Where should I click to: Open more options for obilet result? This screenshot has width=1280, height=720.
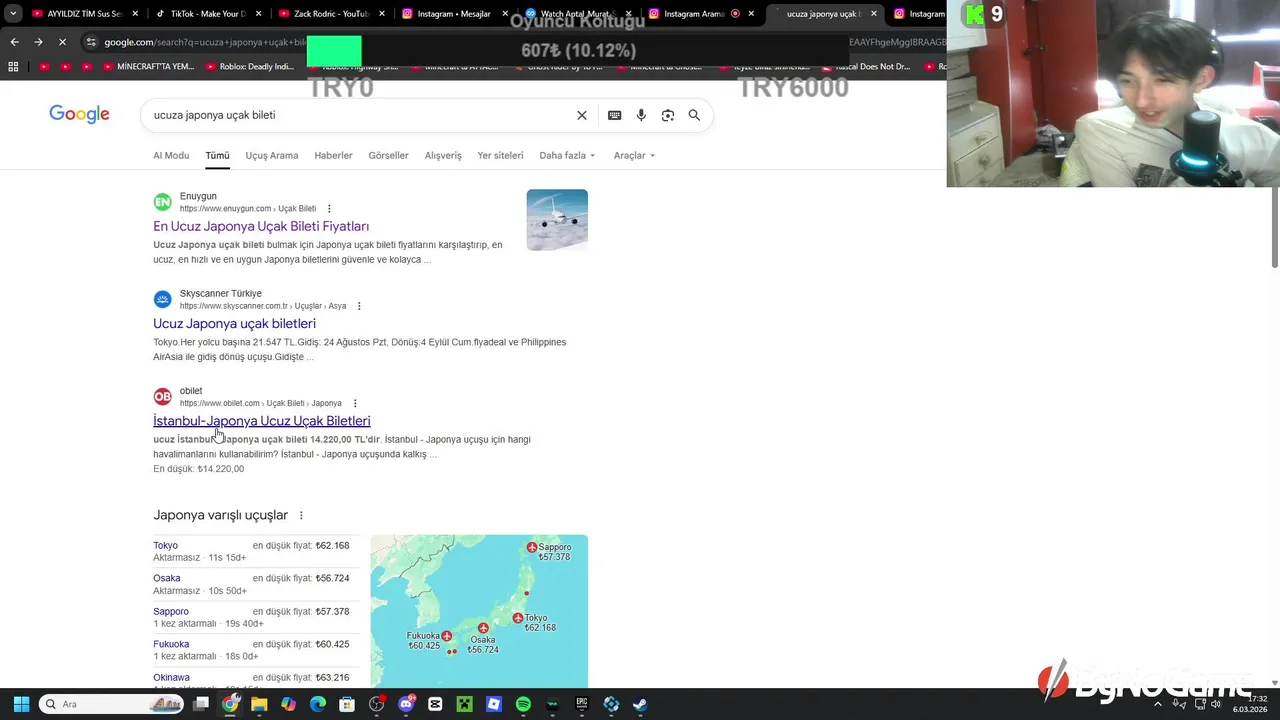click(x=355, y=403)
